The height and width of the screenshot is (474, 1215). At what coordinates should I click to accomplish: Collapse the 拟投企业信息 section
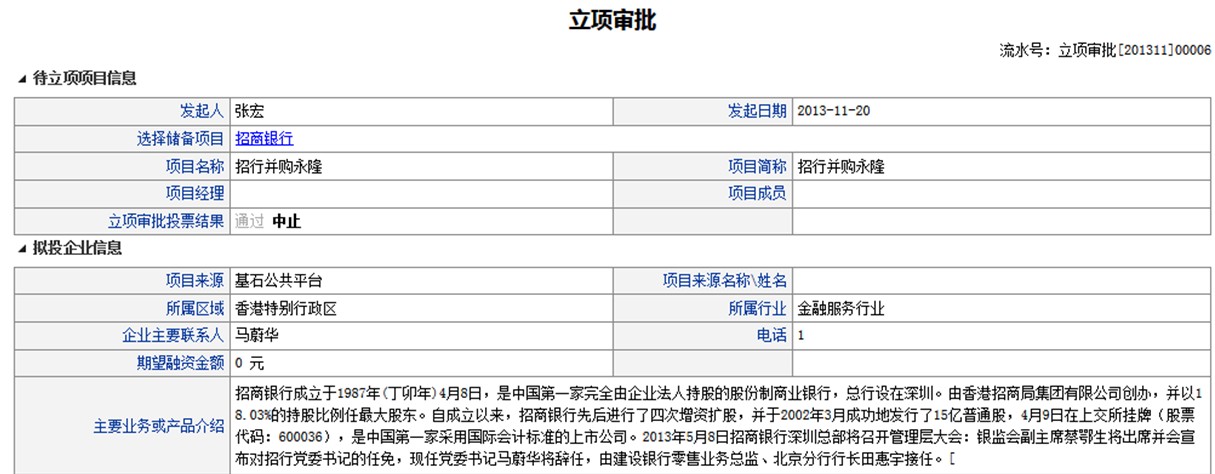point(23,249)
